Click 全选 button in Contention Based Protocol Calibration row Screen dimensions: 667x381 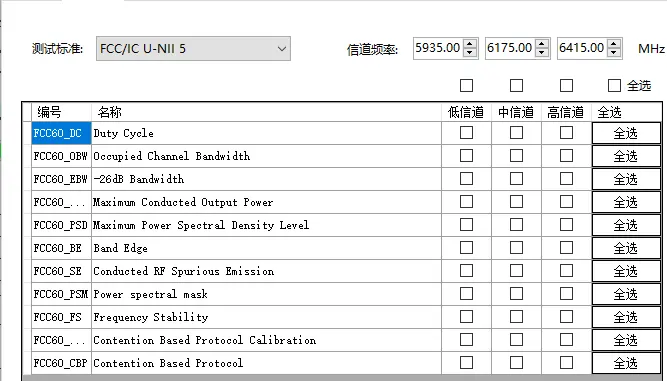[x=626, y=340]
